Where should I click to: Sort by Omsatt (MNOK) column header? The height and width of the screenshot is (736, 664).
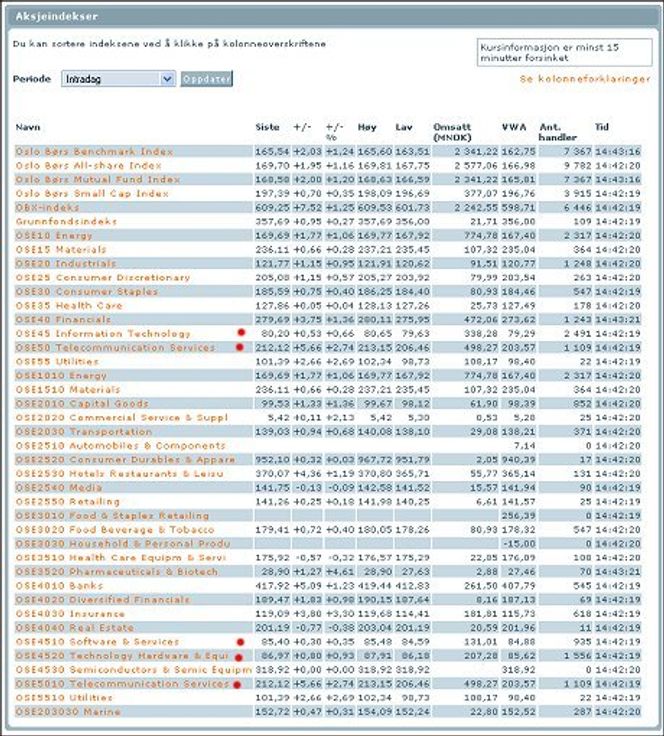pyautogui.click(x=452, y=132)
